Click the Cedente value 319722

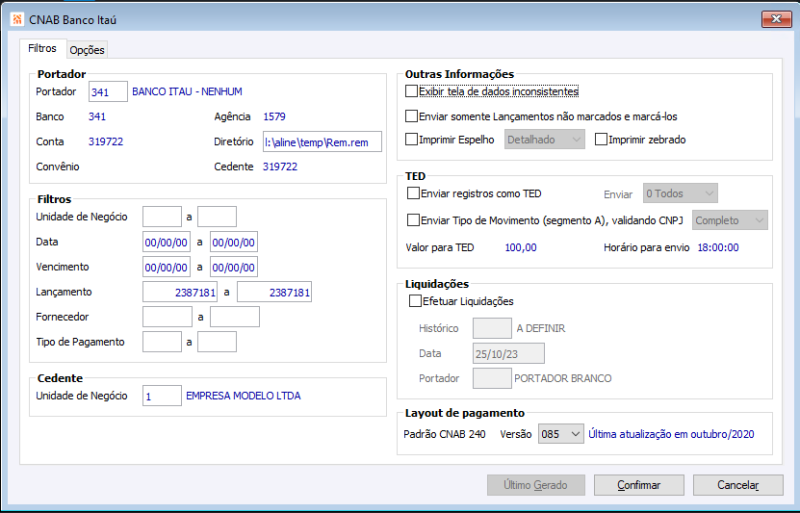280,166
